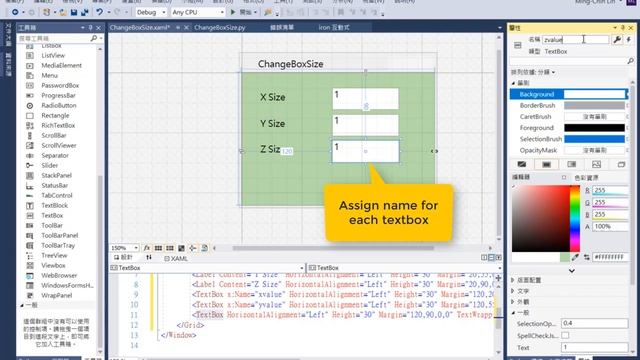Click the green Start debugging arrow

(x=233, y=12)
